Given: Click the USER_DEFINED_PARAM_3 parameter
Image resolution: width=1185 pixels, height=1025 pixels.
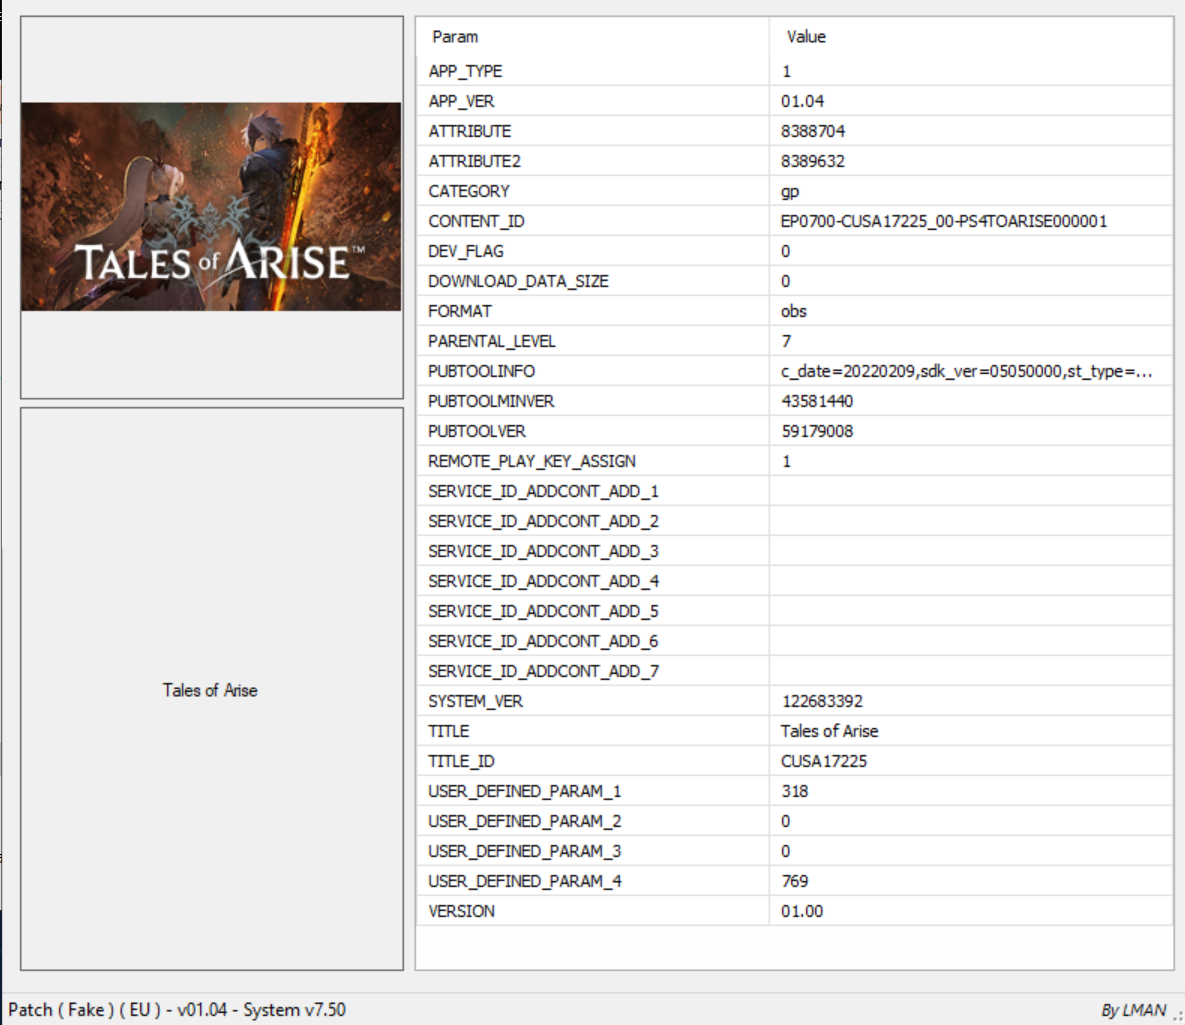Looking at the screenshot, I should (524, 851).
